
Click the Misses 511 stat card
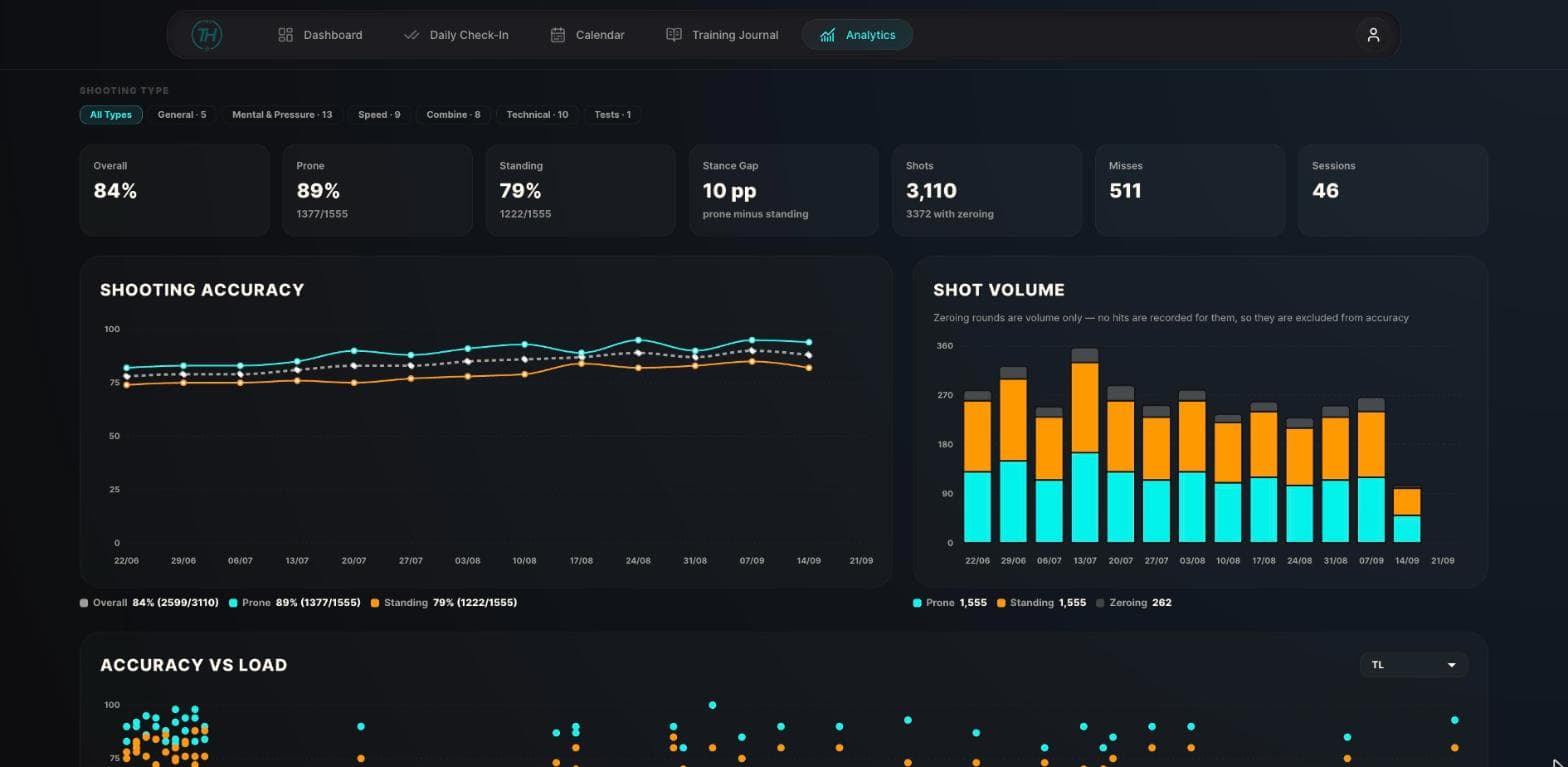coord(1189,190)
